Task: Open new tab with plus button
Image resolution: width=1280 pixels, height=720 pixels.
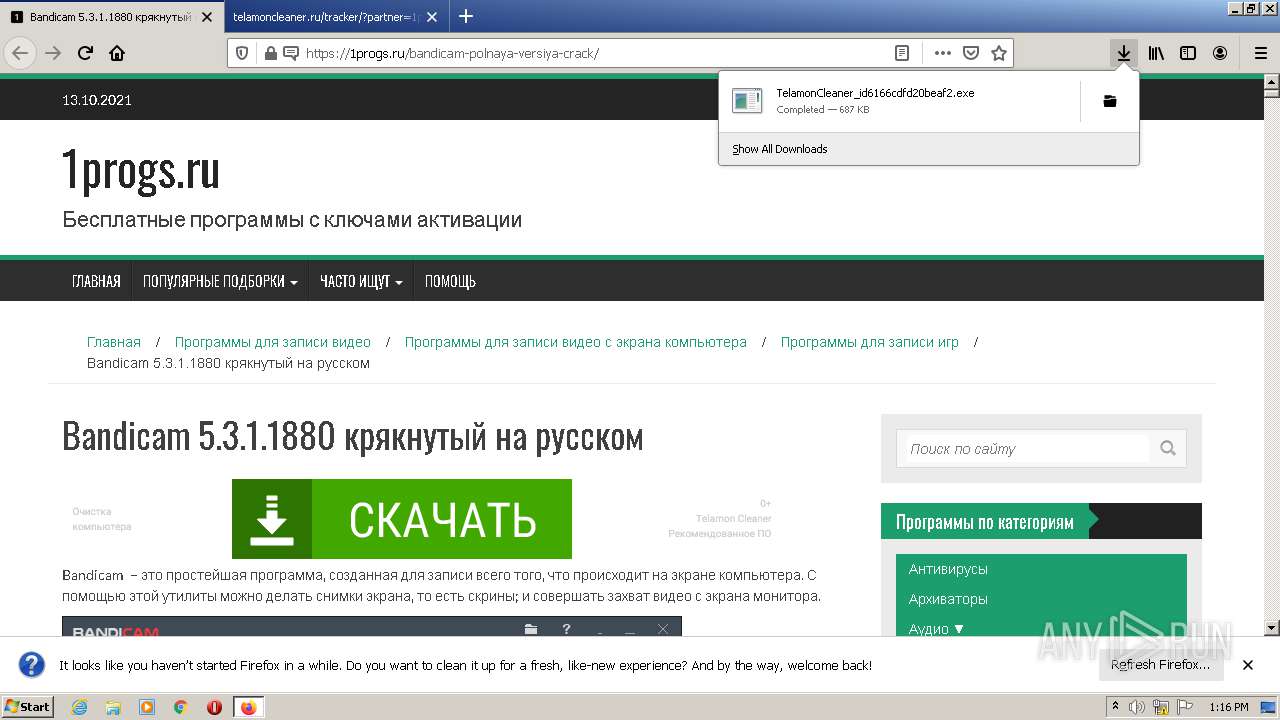Action: coord(466,16)
